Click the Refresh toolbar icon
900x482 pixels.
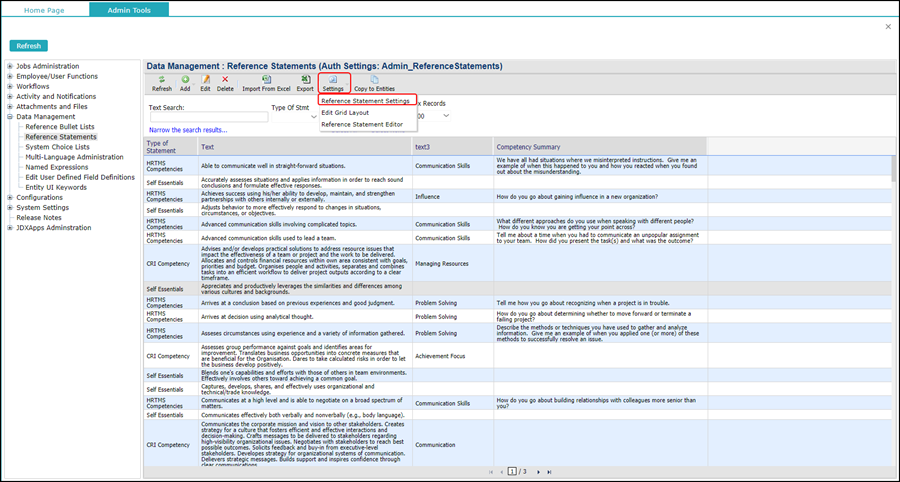click(x=161, y=79)
